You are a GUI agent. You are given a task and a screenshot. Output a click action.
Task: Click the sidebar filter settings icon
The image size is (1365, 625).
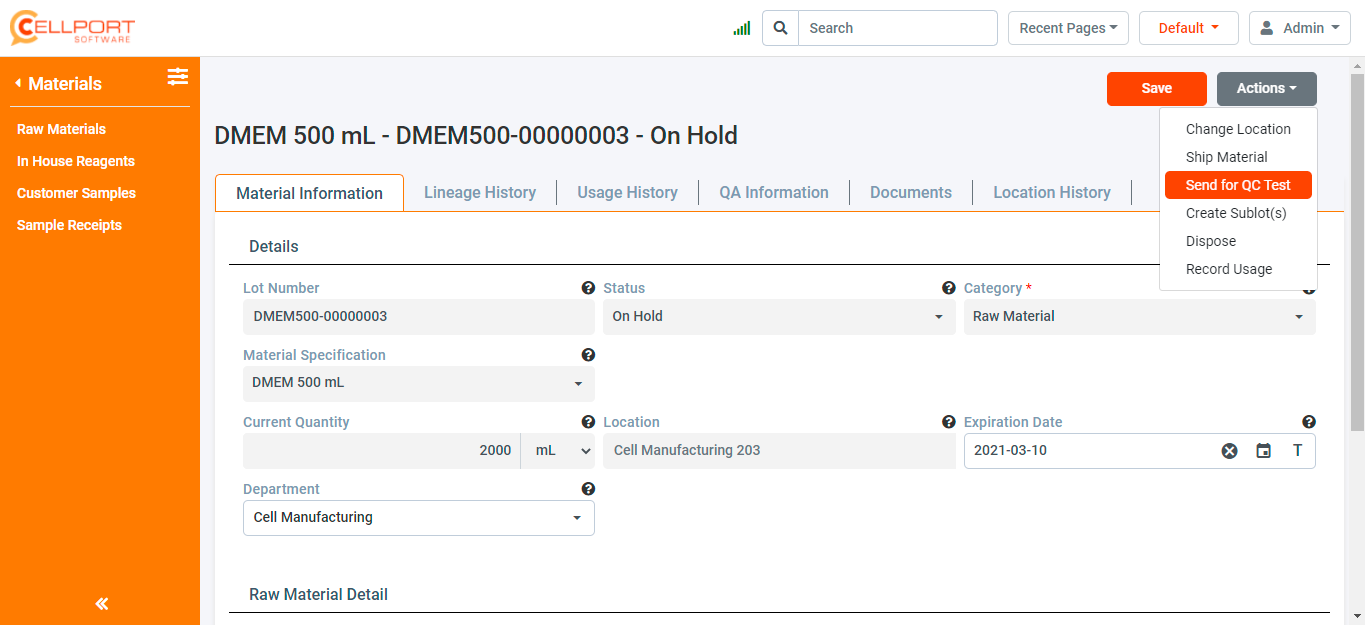pos(177,76)
